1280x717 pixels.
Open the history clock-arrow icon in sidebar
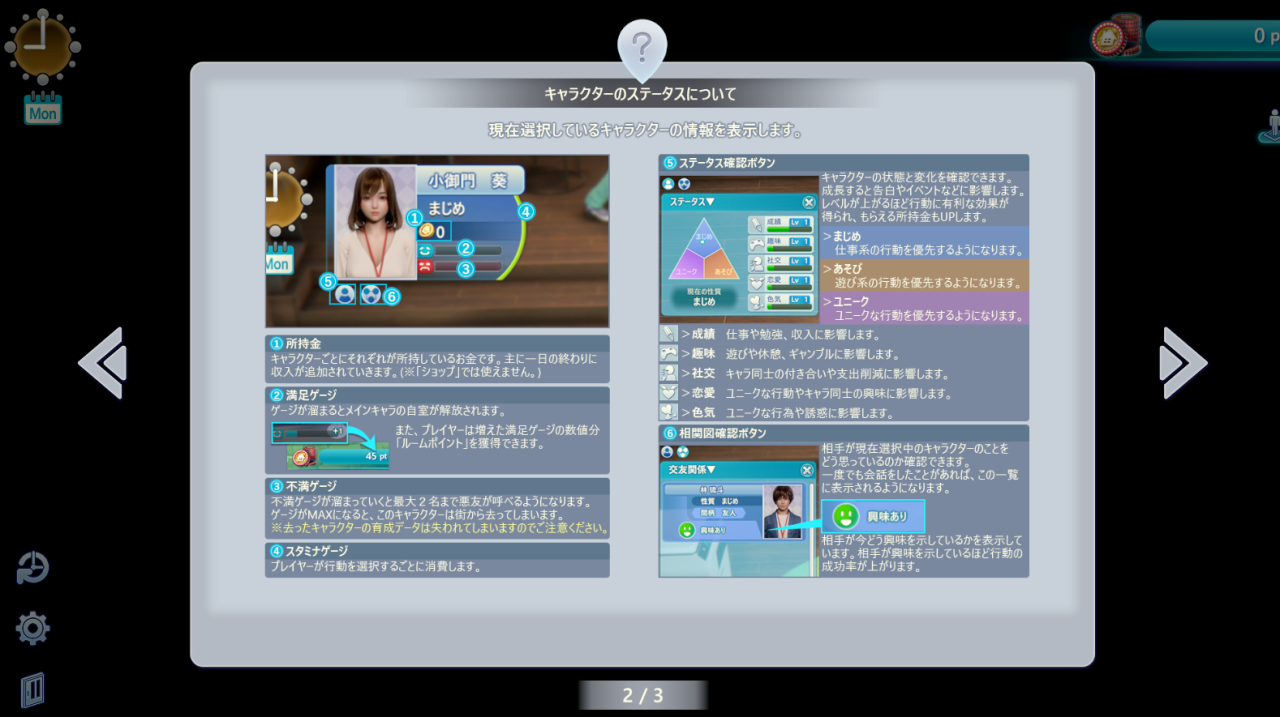click(33, 567)
